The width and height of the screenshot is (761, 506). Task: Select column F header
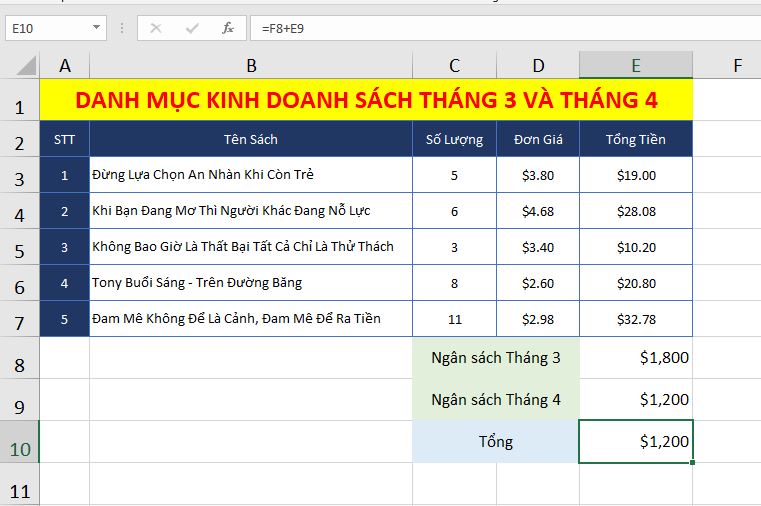[727, 65]
